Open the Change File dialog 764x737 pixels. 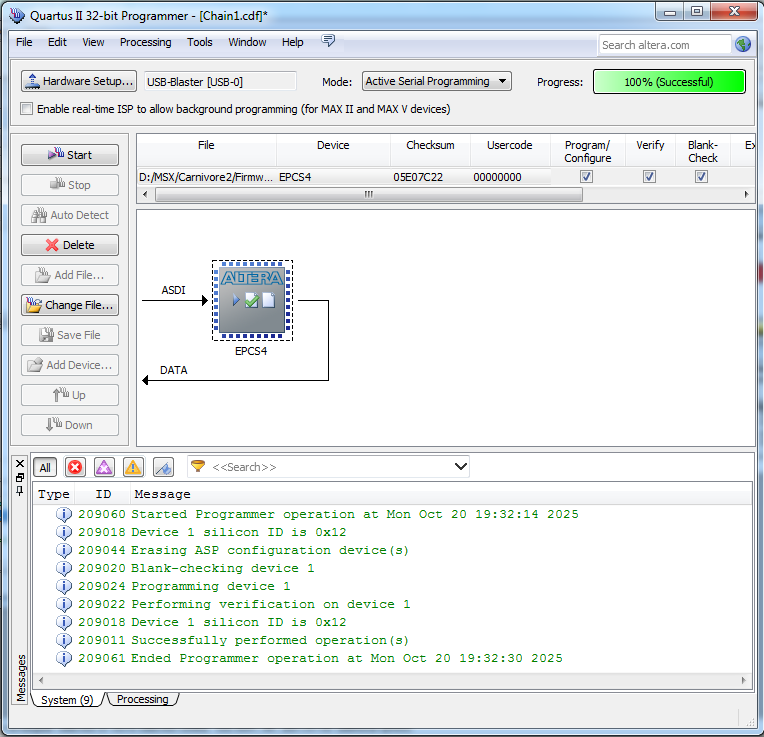coord(70,305)
